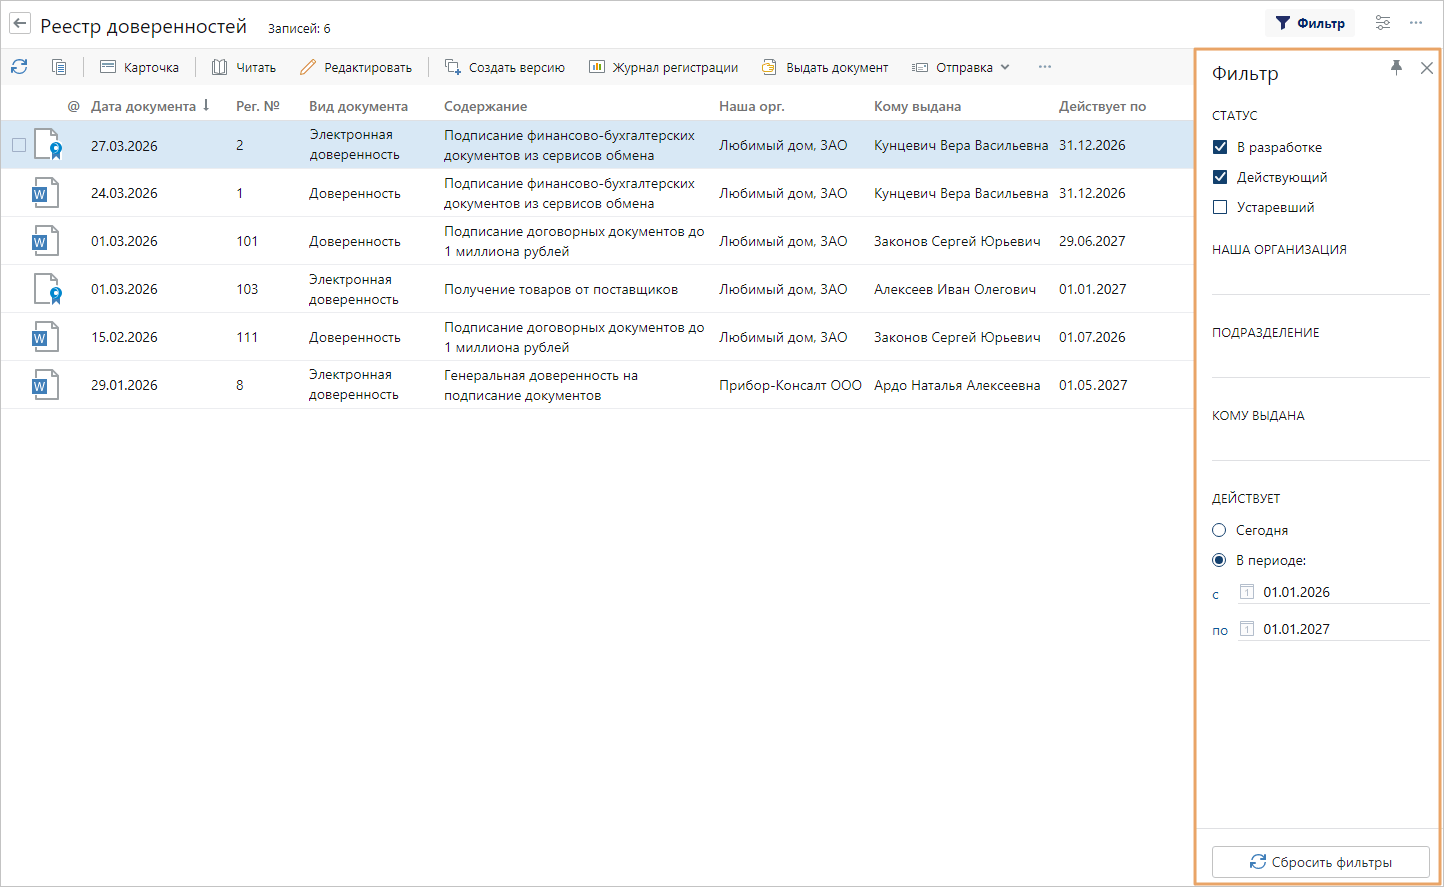Select the Сегодня radio option
This screenshot has width=1444, height=887.
[x=1219, y=530]
